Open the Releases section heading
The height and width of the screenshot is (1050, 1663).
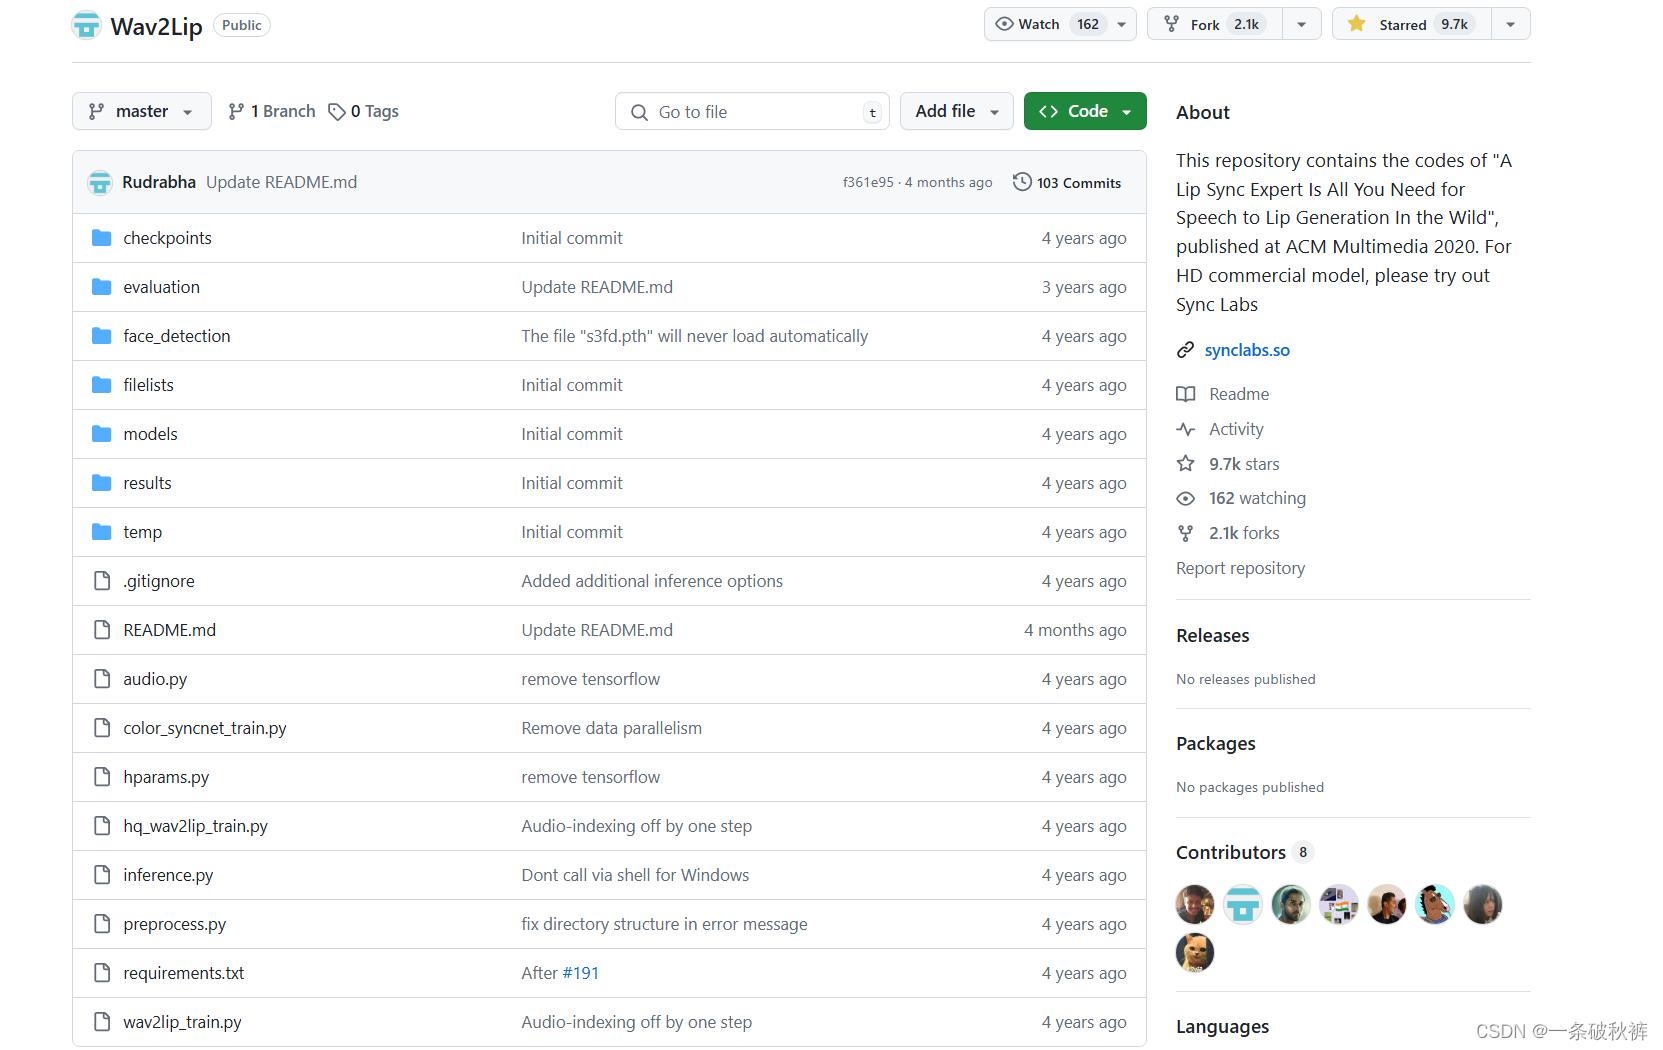pos(1213,636)
